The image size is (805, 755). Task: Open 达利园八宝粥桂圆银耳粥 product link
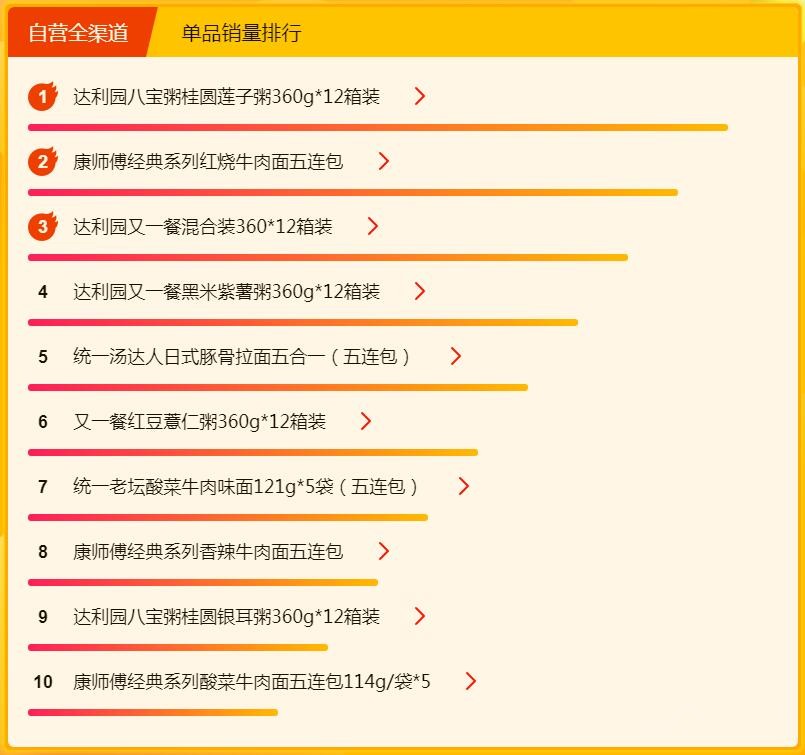[226, 617]
